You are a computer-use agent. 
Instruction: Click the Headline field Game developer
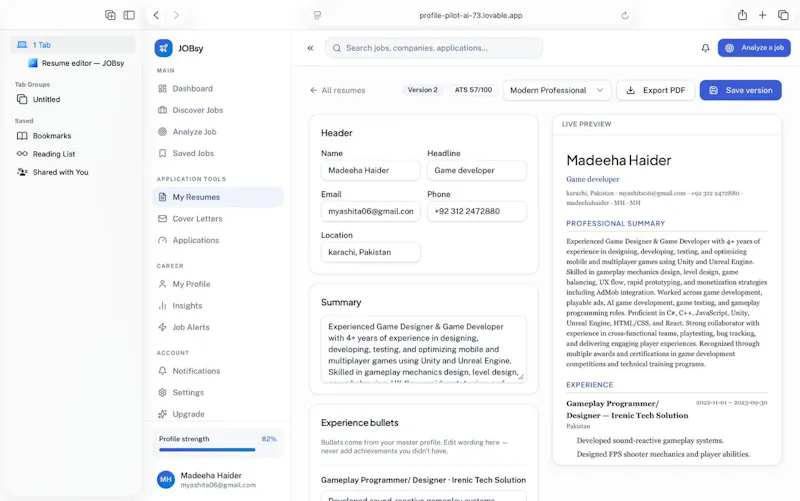coord(477,170)
